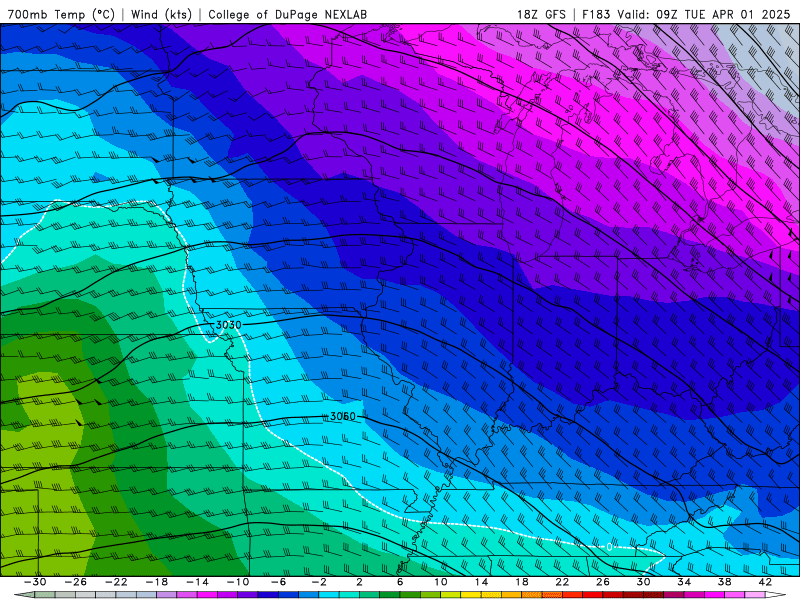800x600 pixels.
Task: Click the 6 color scale label
Action: pyautogui.click(x=400, y=582)
